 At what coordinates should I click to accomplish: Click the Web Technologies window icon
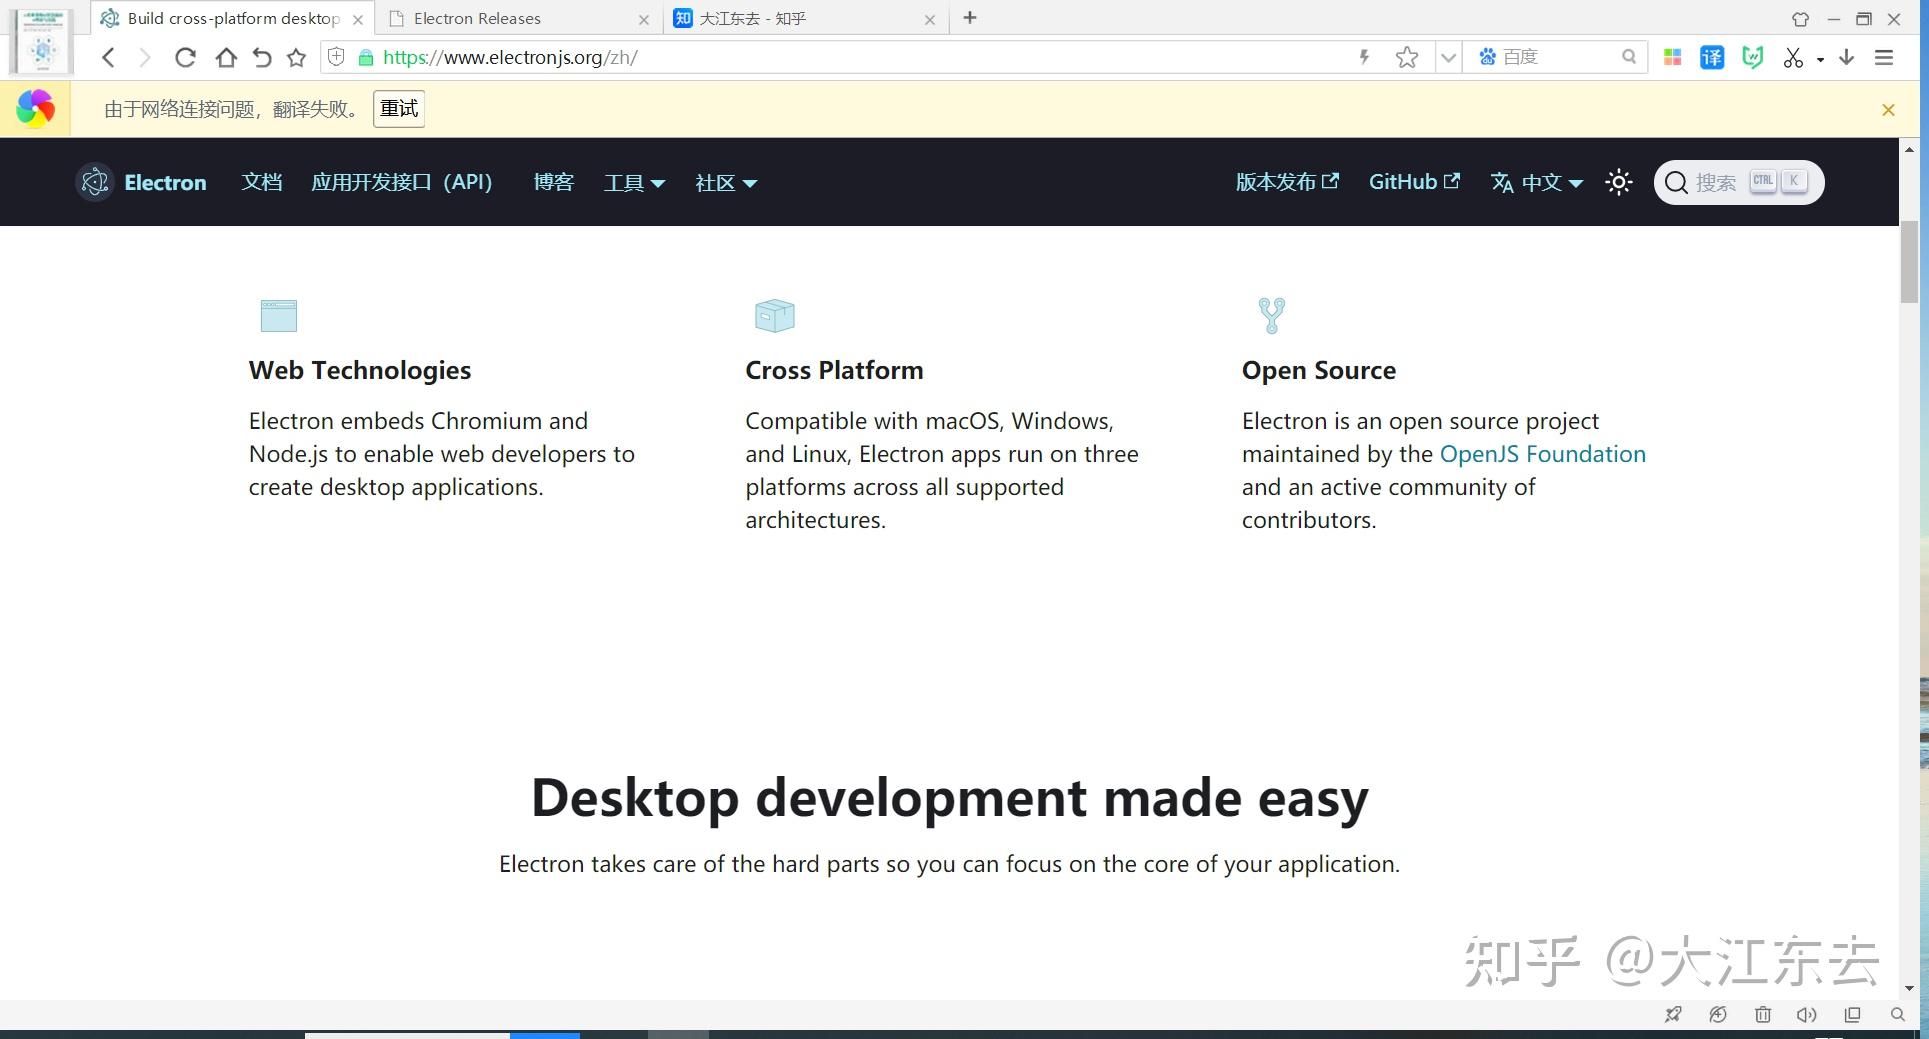coord(279,315)
